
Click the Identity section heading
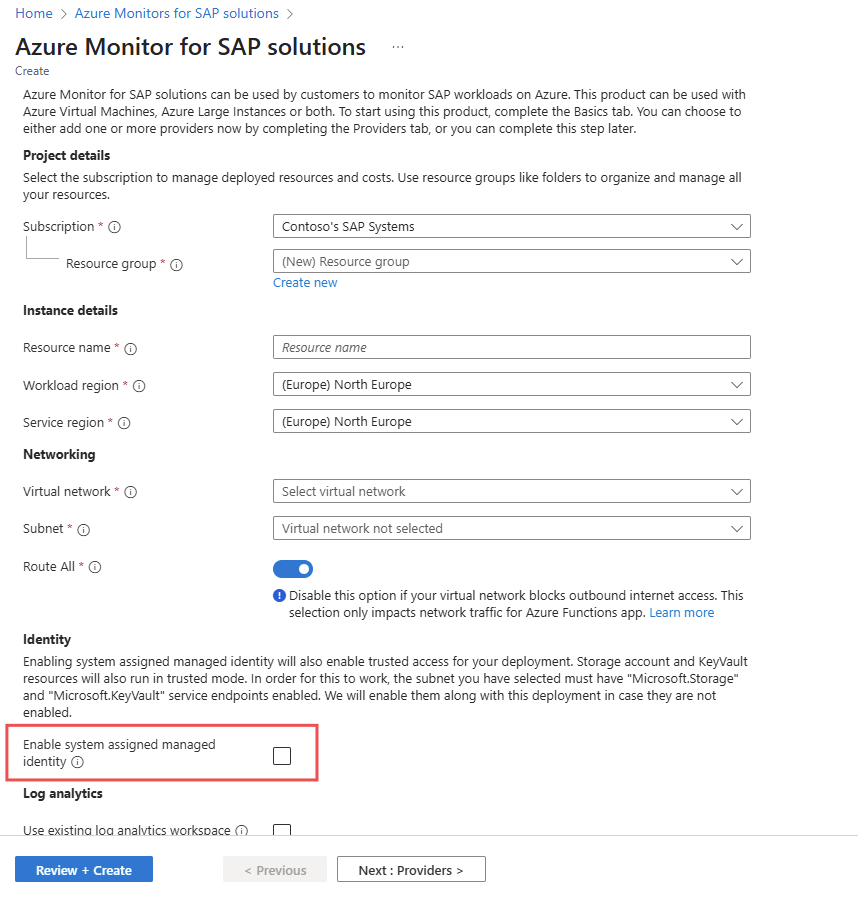coord(47,639)
